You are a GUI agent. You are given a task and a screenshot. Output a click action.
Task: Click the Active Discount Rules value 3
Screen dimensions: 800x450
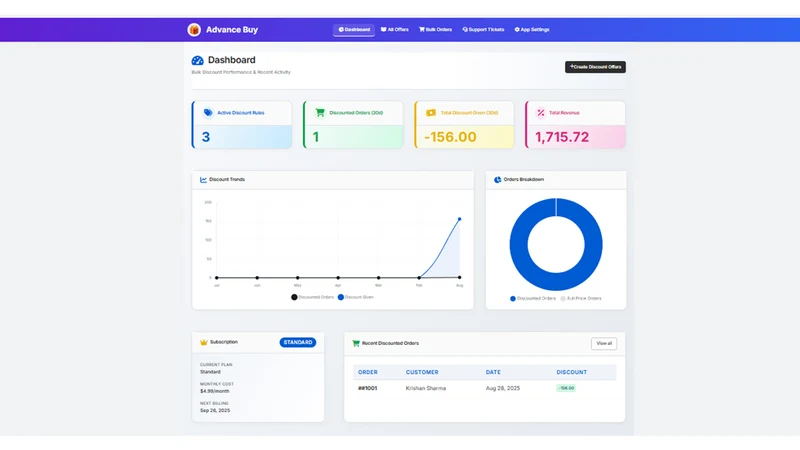[206, 137]
